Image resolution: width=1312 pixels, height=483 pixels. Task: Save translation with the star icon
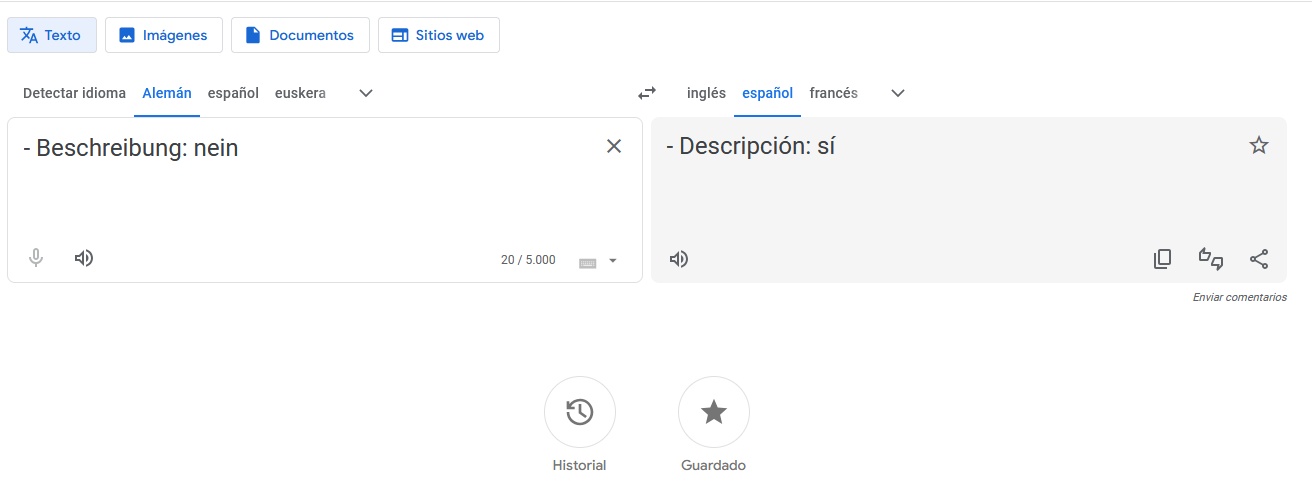coord(1259,146)
